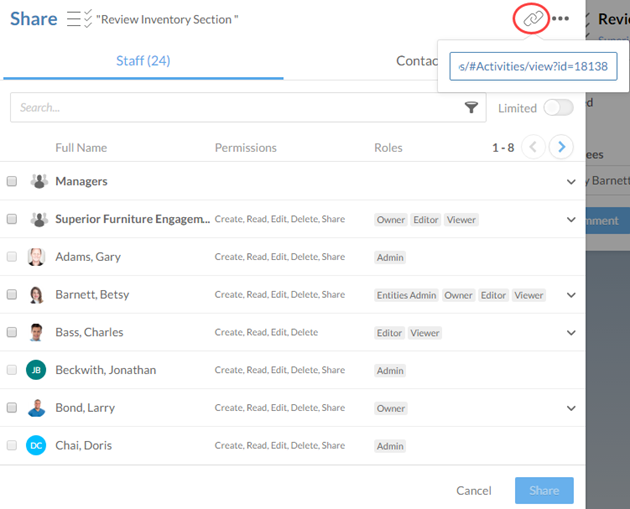630x509 pixels.
Task: Click Gary Adams' profile photo
Action: [x=37, y=257]
